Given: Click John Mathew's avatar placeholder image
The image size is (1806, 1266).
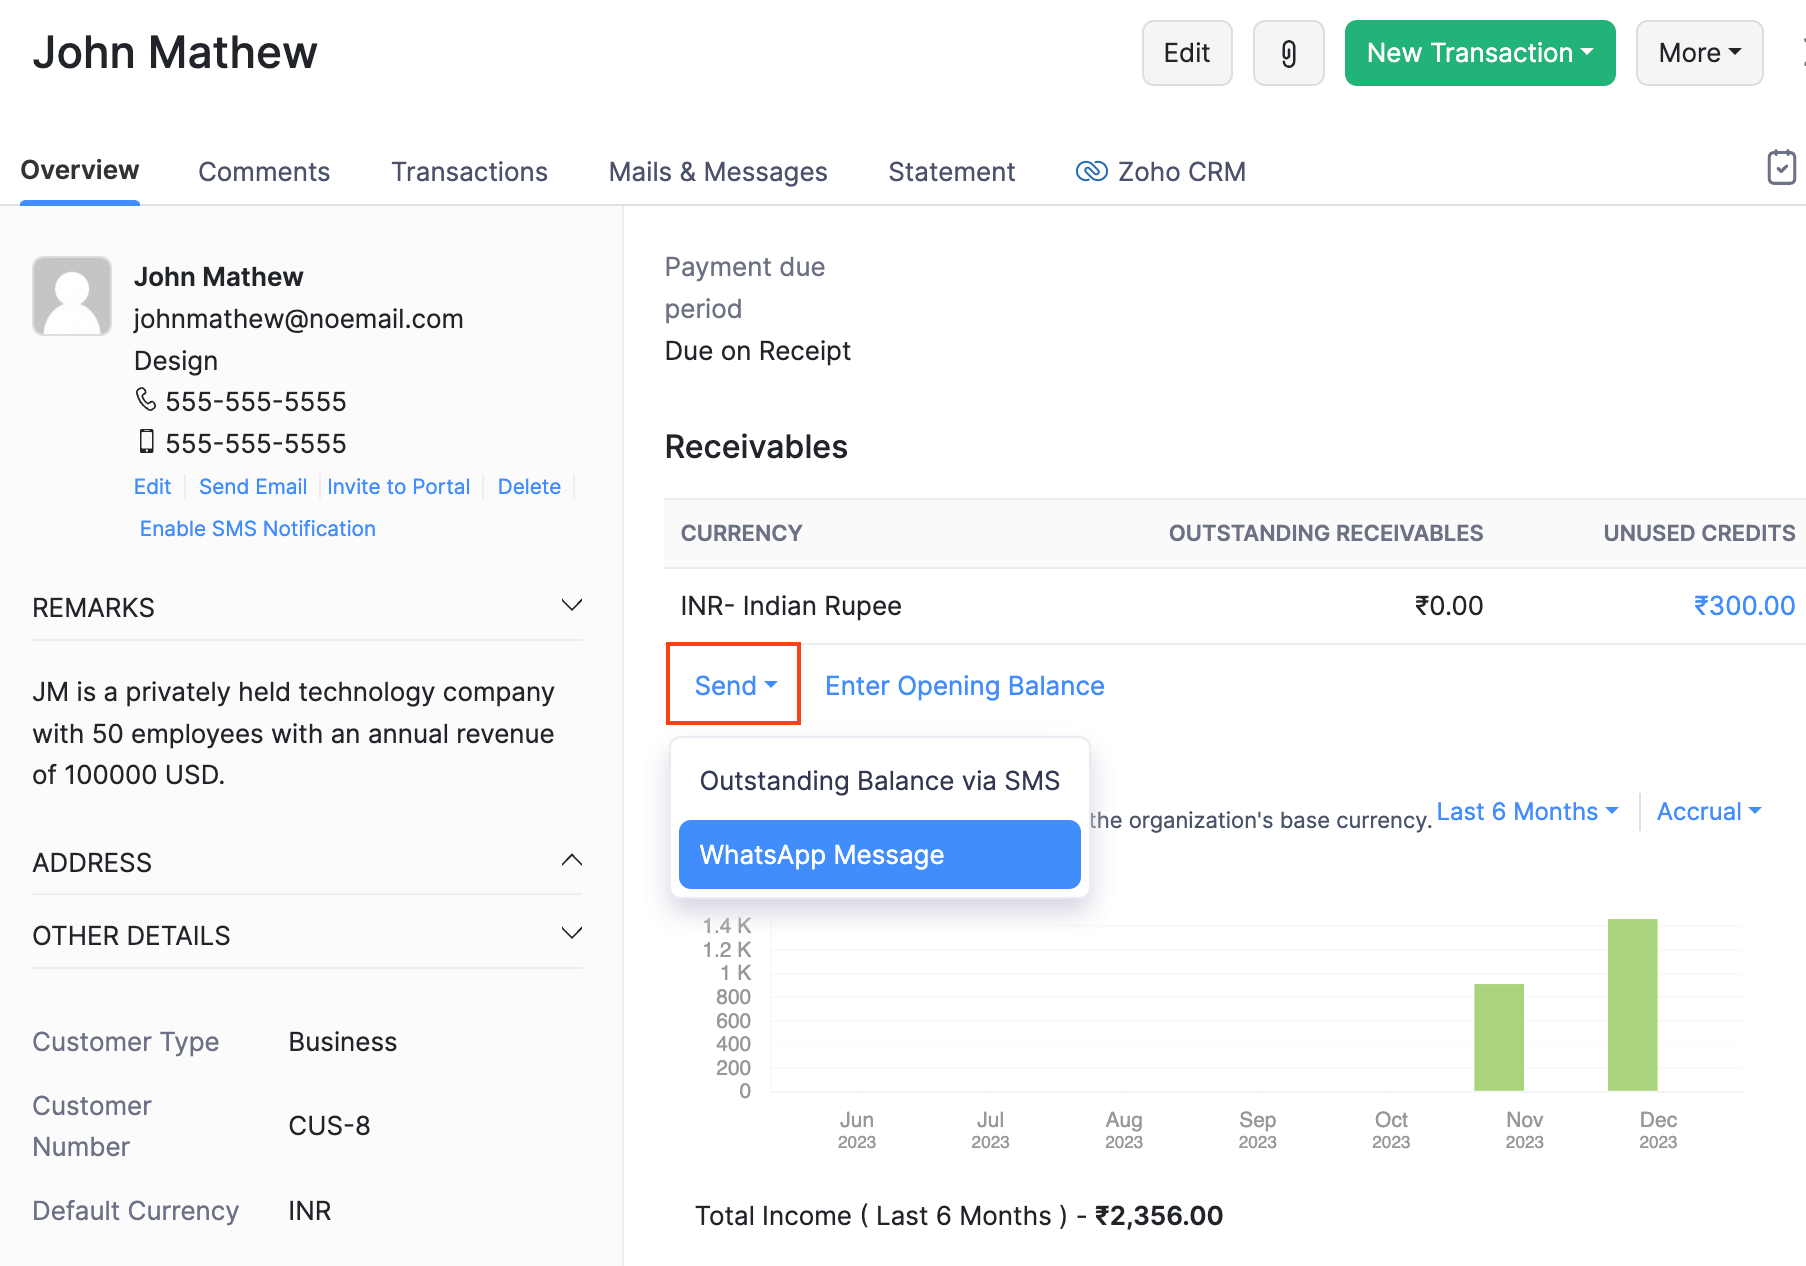Looking at the screenshot, I should point(71,295).
